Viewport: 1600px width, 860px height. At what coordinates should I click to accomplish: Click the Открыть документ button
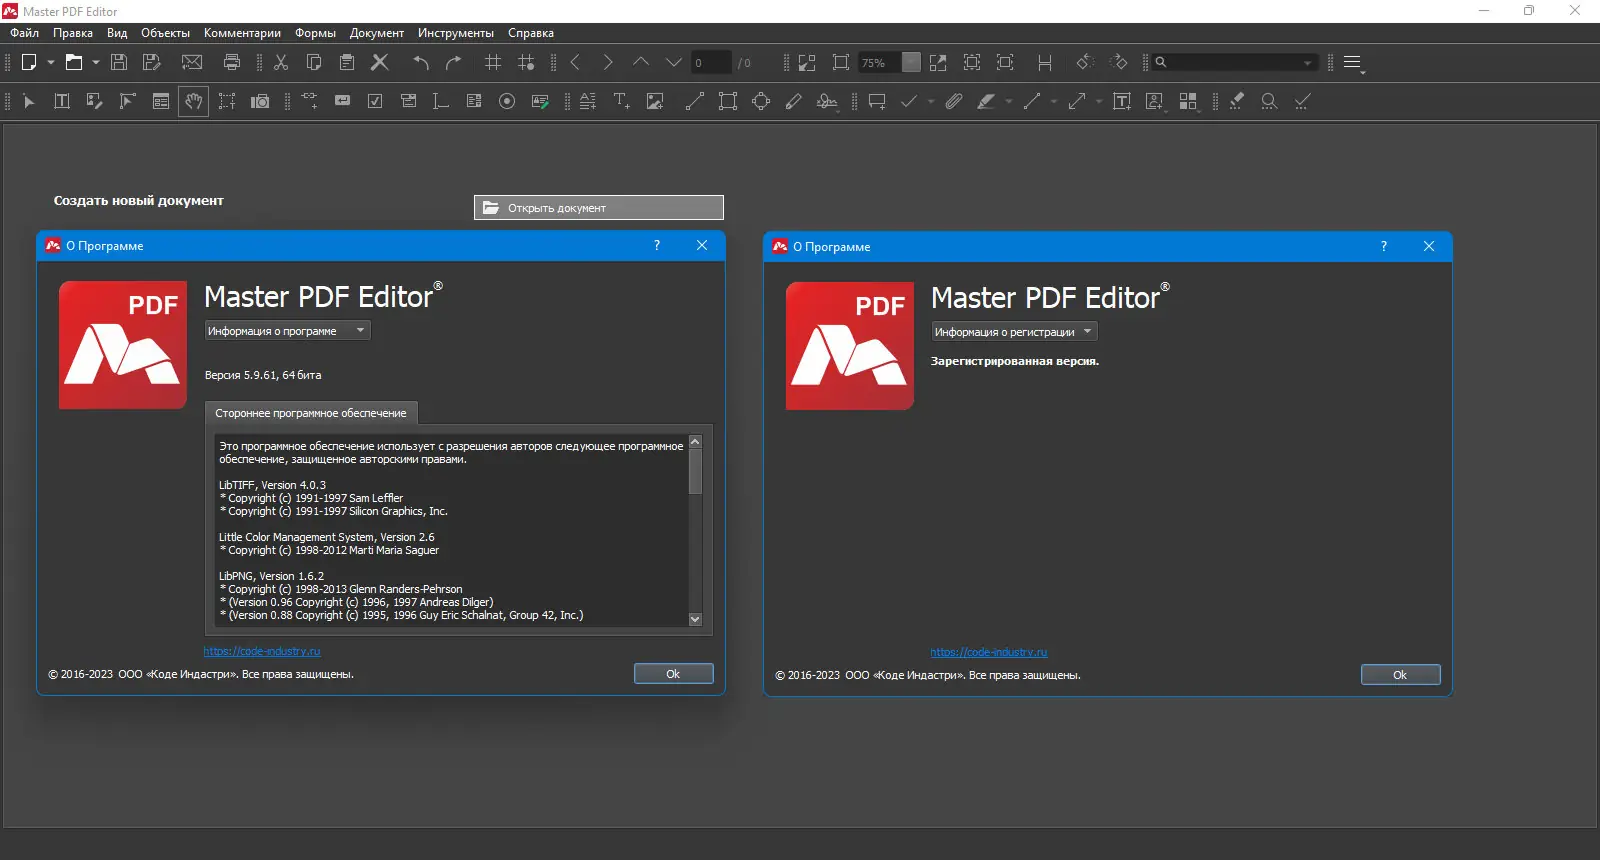point(599,207)
